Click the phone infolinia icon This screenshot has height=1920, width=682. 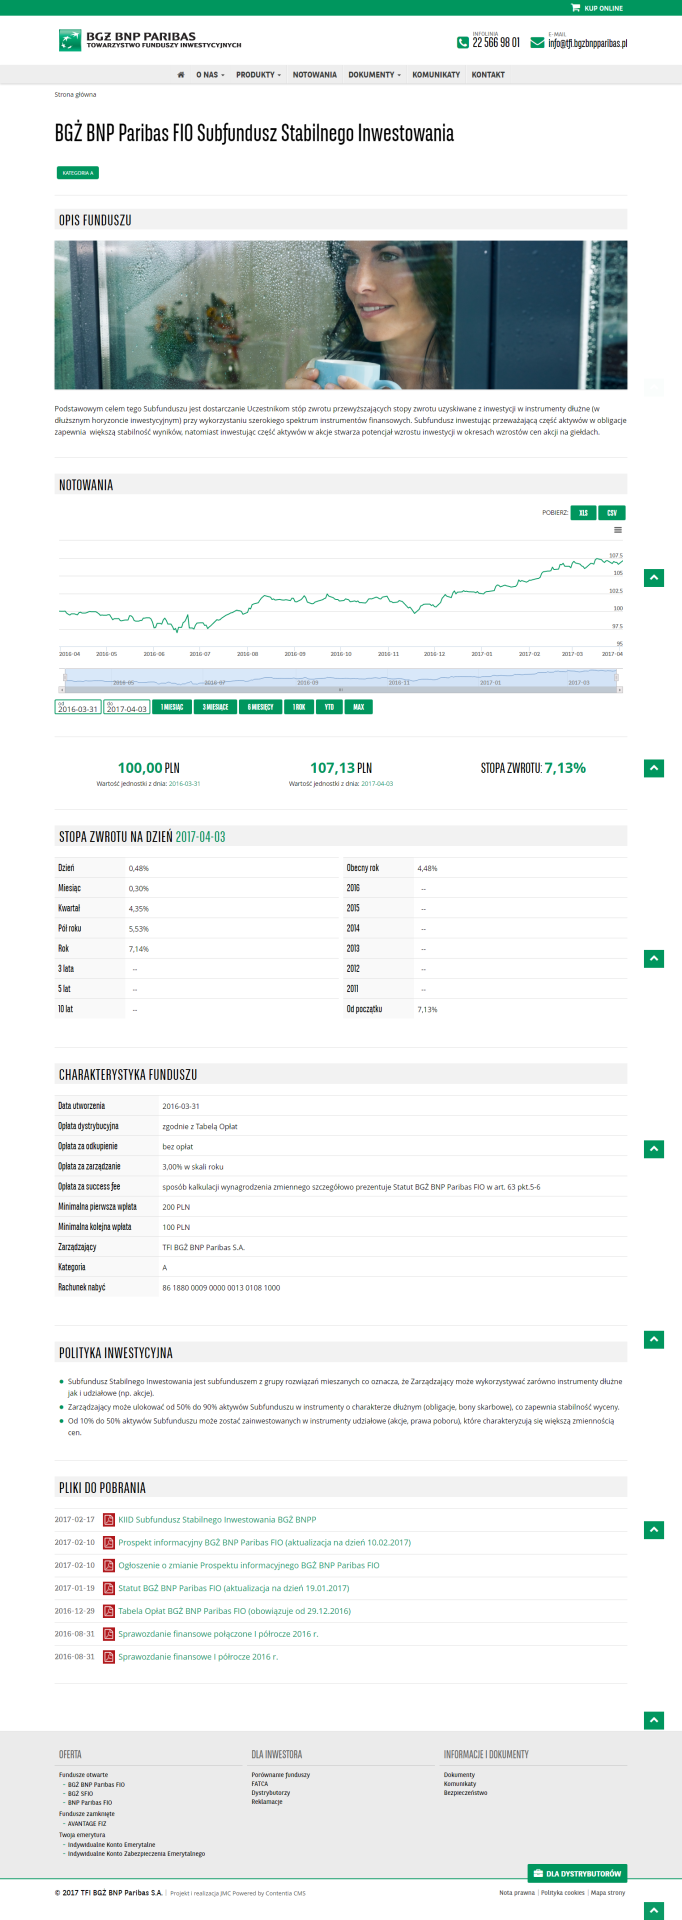[463, 43]
